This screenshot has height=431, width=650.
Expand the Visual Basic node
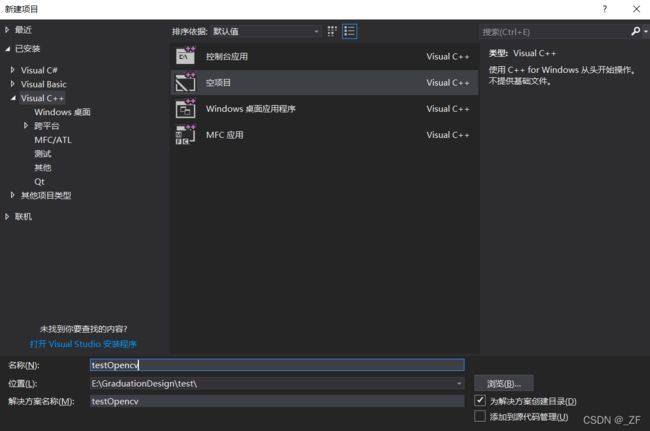click(x=12, y=84)
